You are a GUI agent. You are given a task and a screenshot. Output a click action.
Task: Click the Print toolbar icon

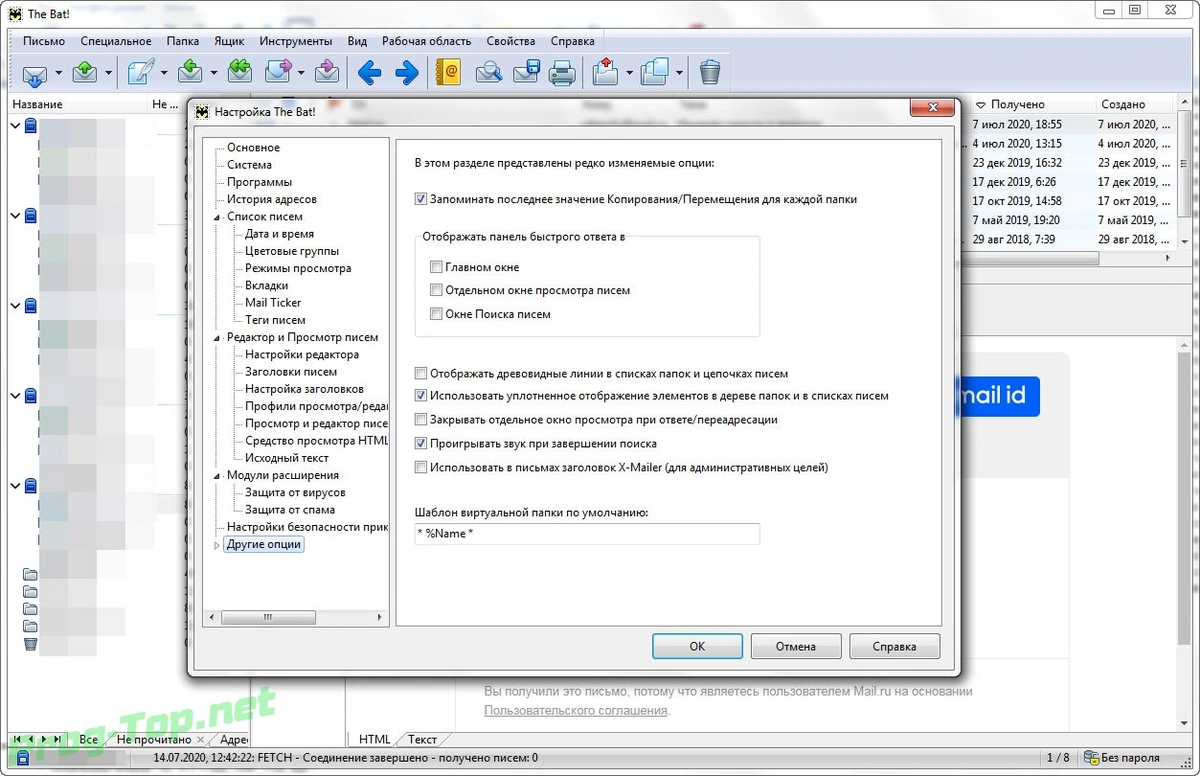pyautogui.click(x=563, y=73)
